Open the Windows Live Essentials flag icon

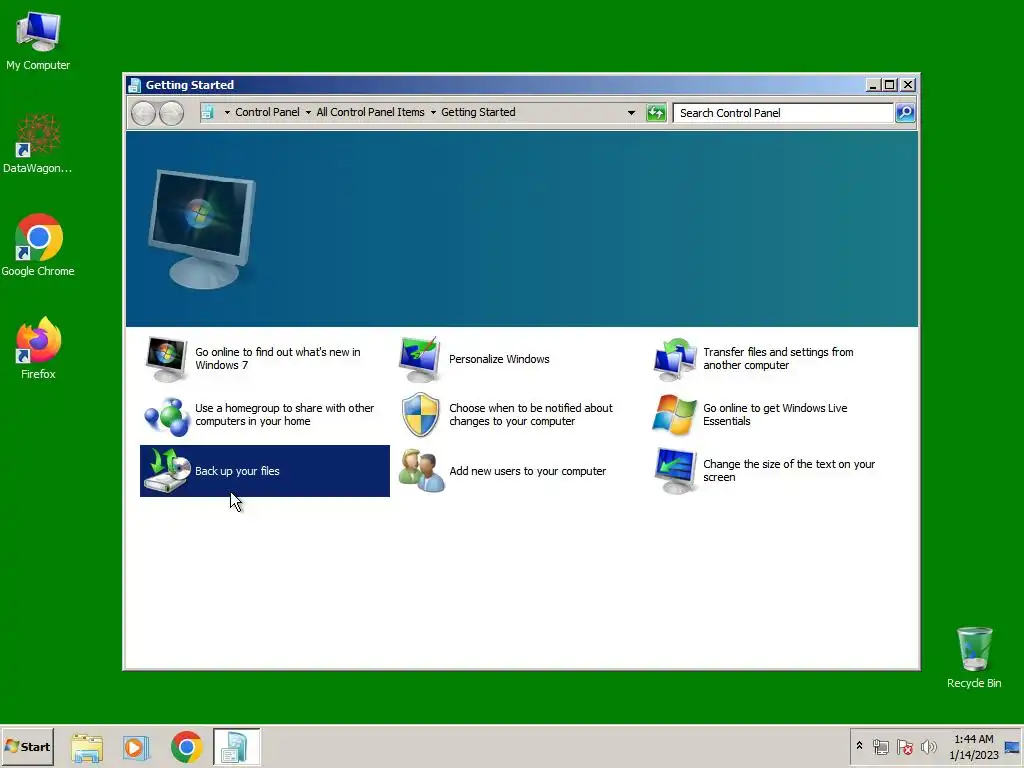coord(675,415)
